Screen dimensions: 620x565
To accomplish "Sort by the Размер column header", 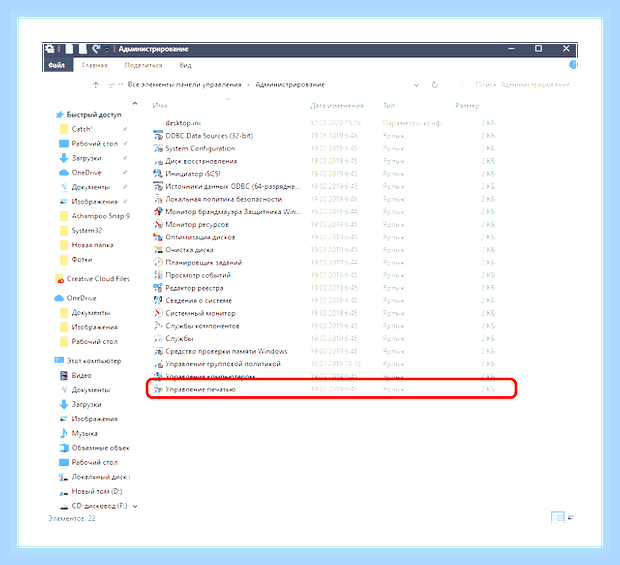I will coord(467,106).
